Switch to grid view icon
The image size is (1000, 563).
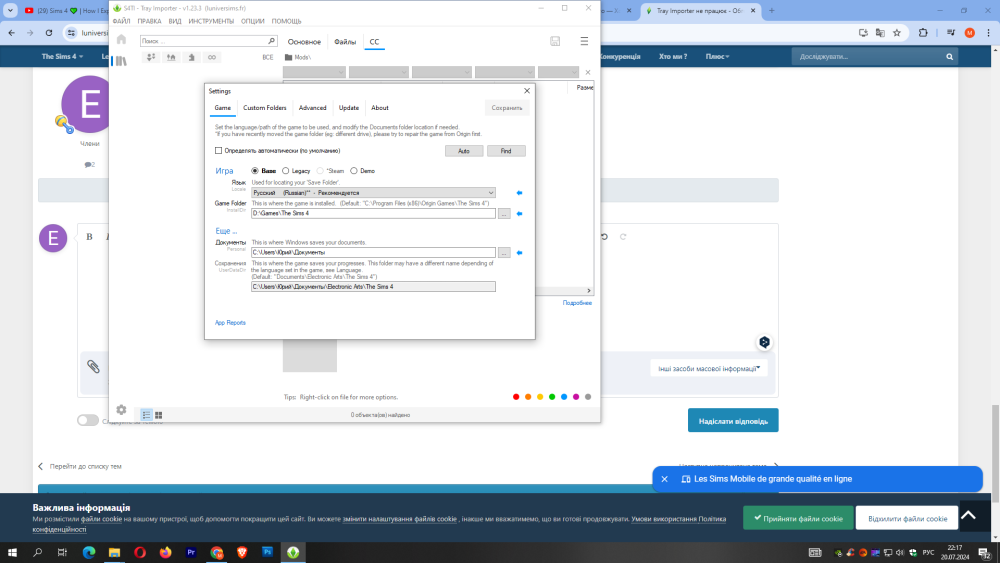(x=158, y=415)
